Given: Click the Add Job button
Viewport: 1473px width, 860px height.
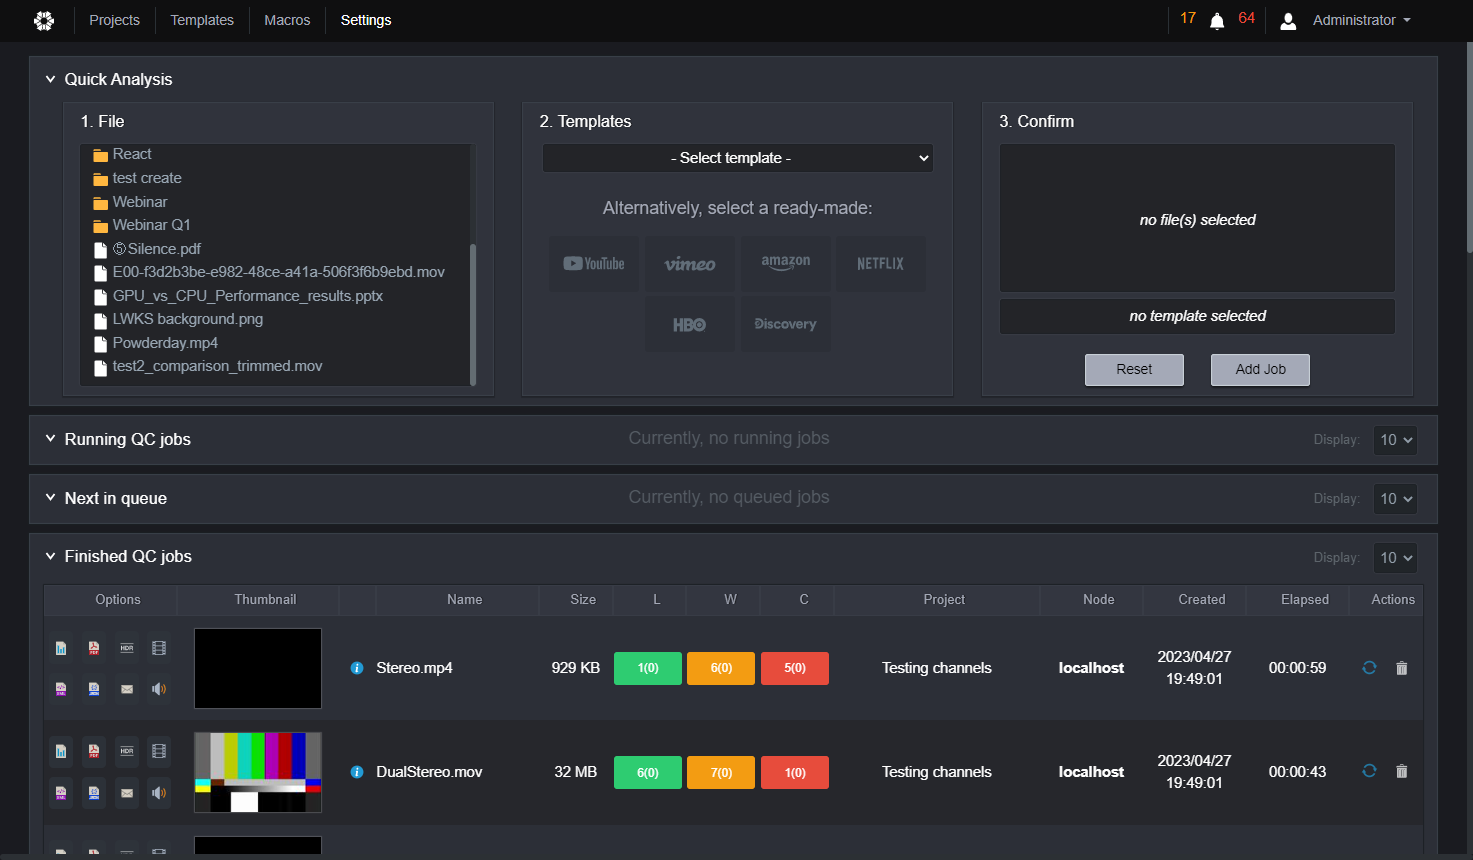Looking at the screenshot, I should point(1260,369).
